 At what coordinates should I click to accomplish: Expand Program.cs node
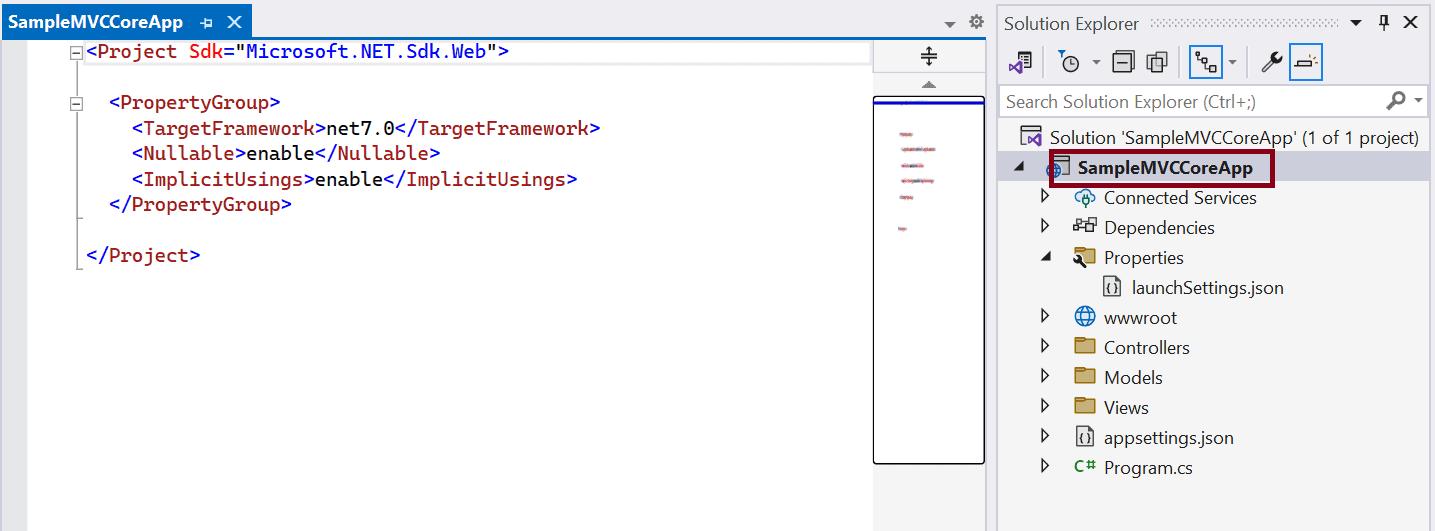[1045, 467]
